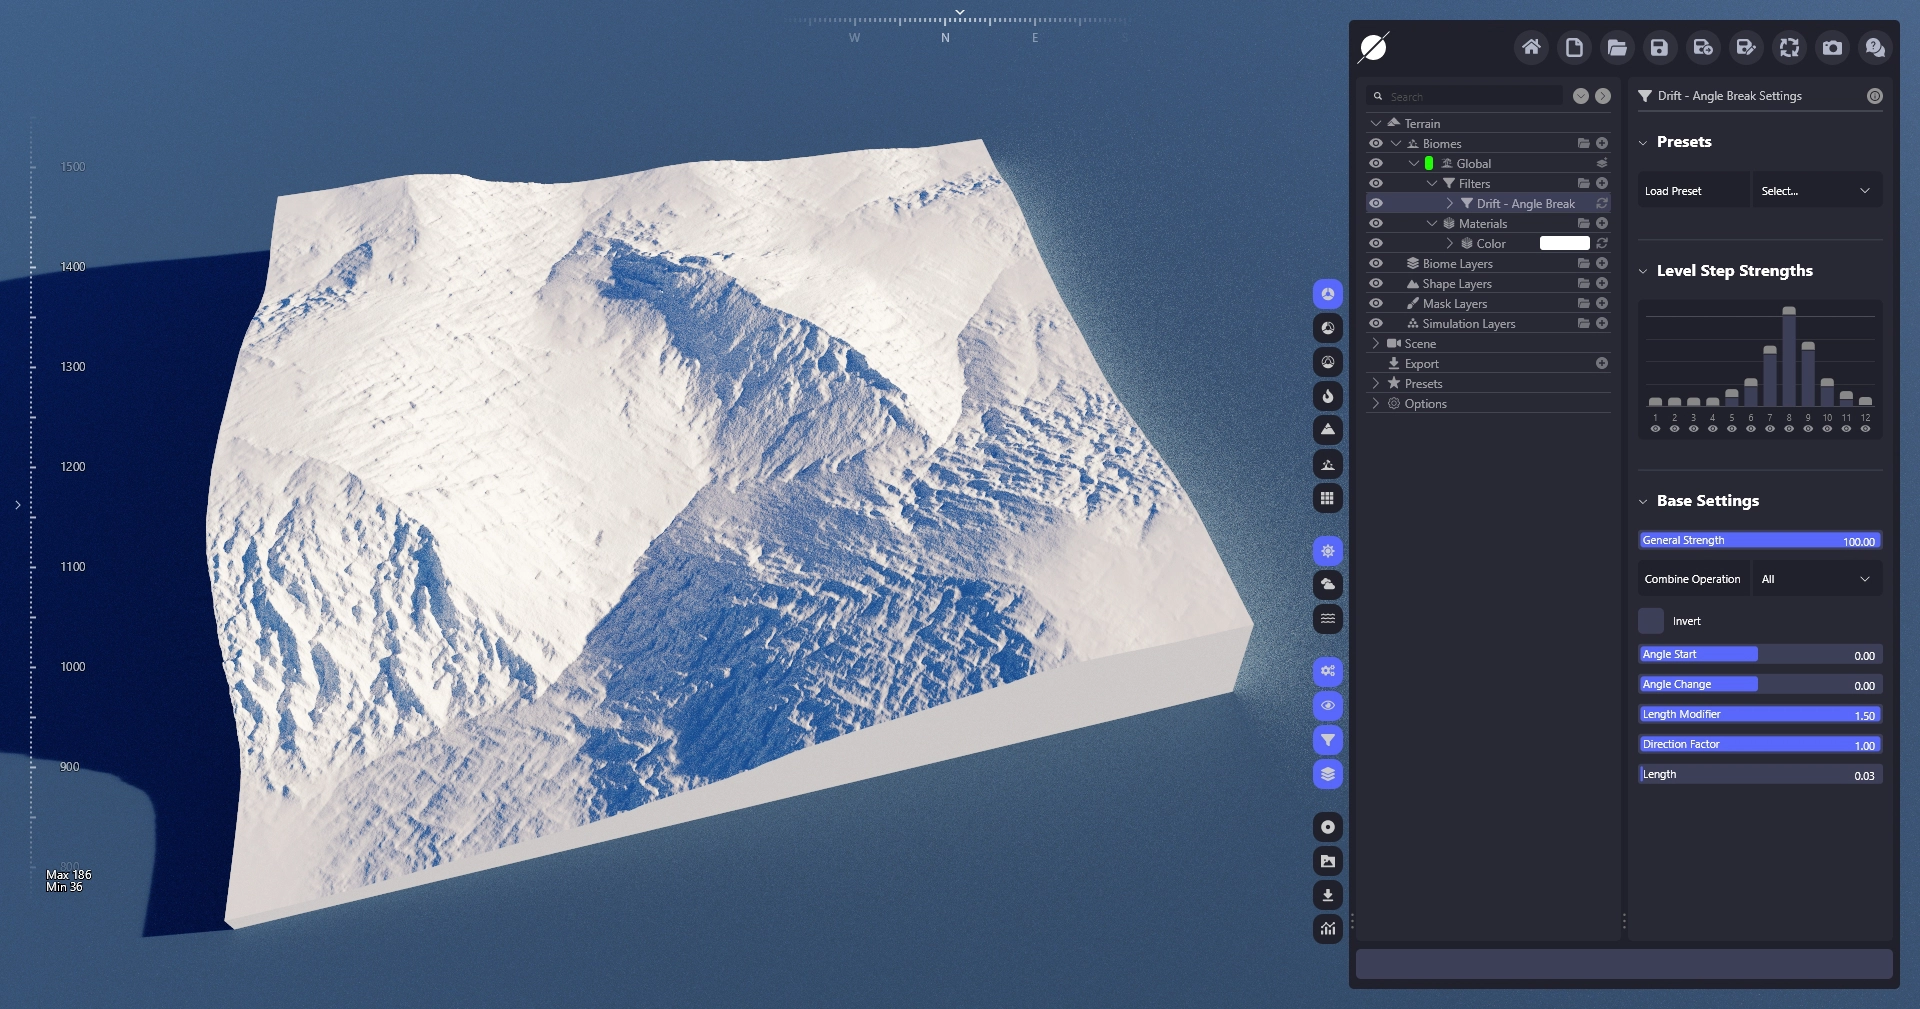Select the Biome Layers tree row
1920x1009 pixels.
(1488, 263)
